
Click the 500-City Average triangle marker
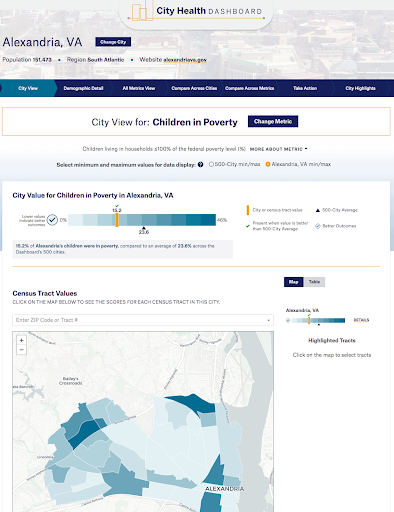[144, 228]
